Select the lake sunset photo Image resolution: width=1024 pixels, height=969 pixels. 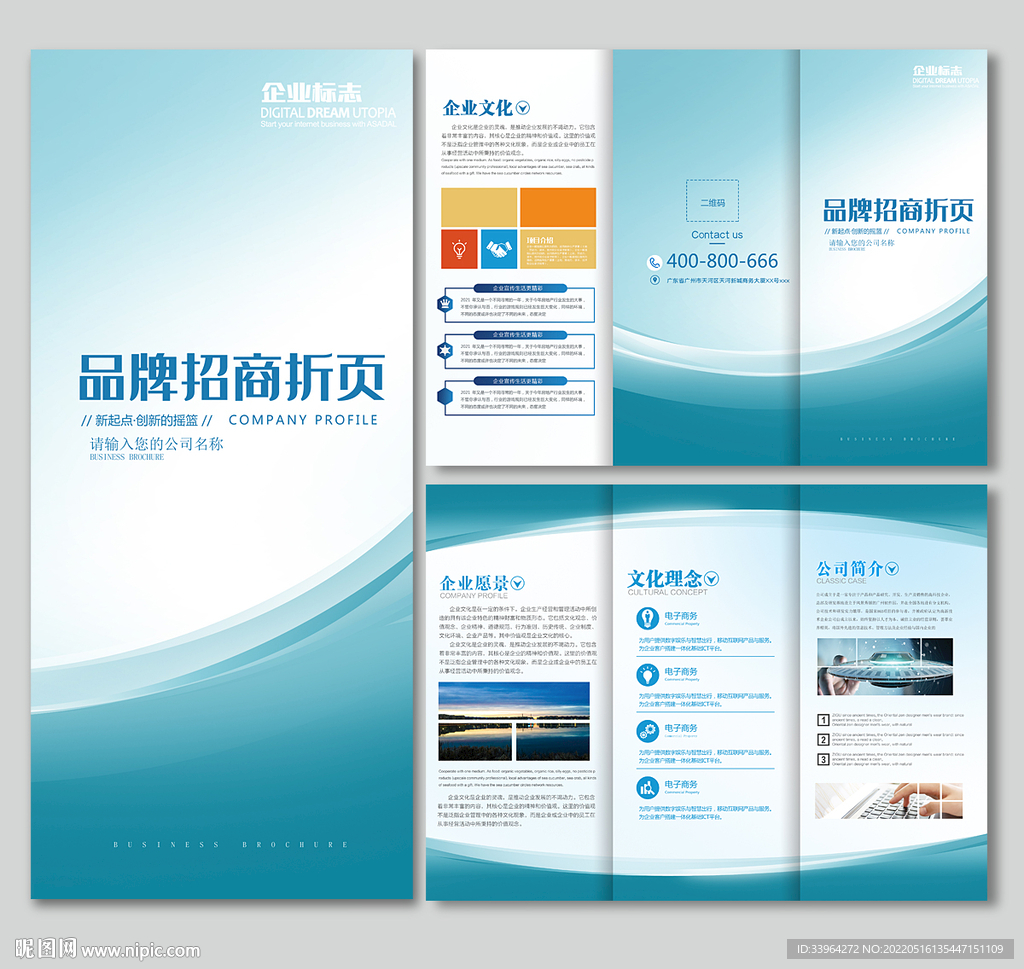(514, 722)
